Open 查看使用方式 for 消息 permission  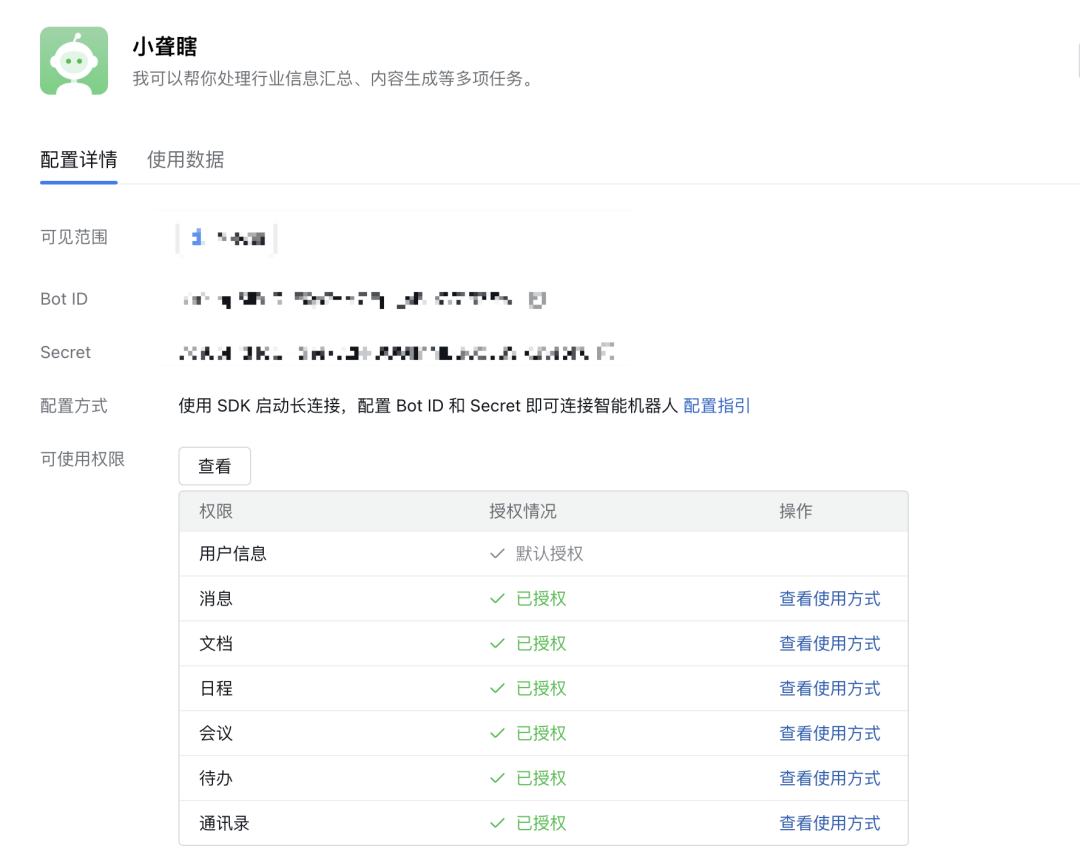pyautogui.click(x=830, y=598)
